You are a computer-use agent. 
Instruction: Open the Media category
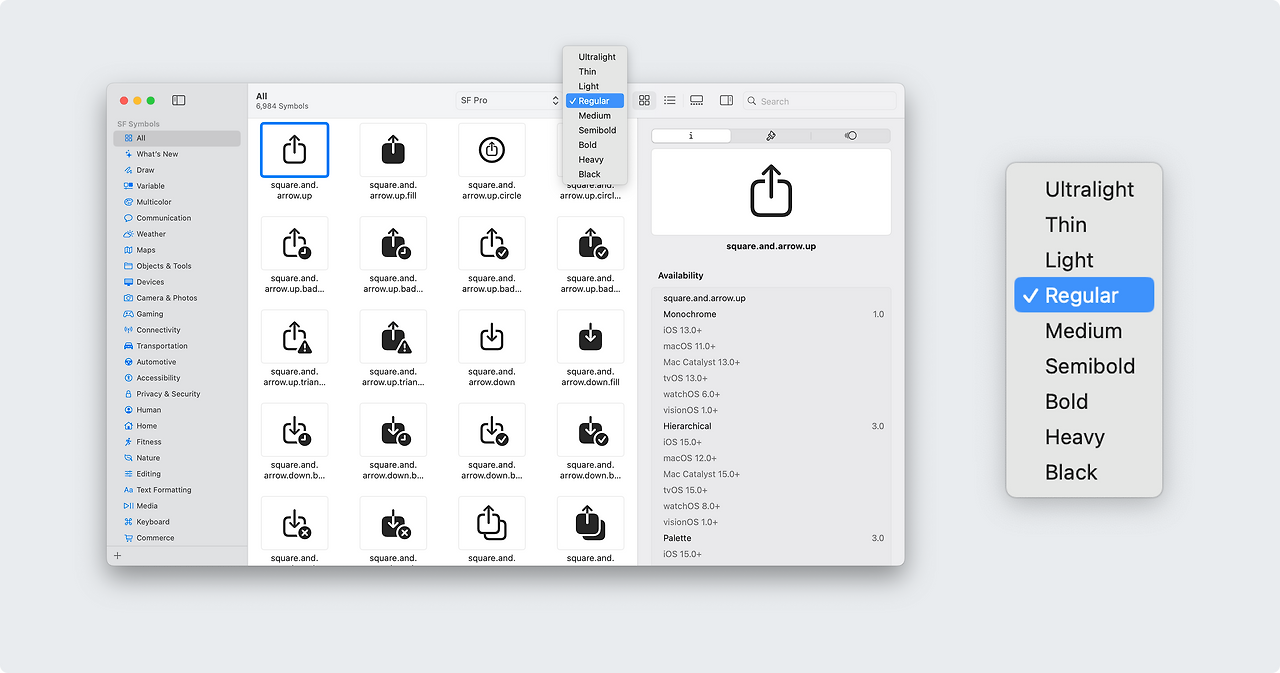177,506
